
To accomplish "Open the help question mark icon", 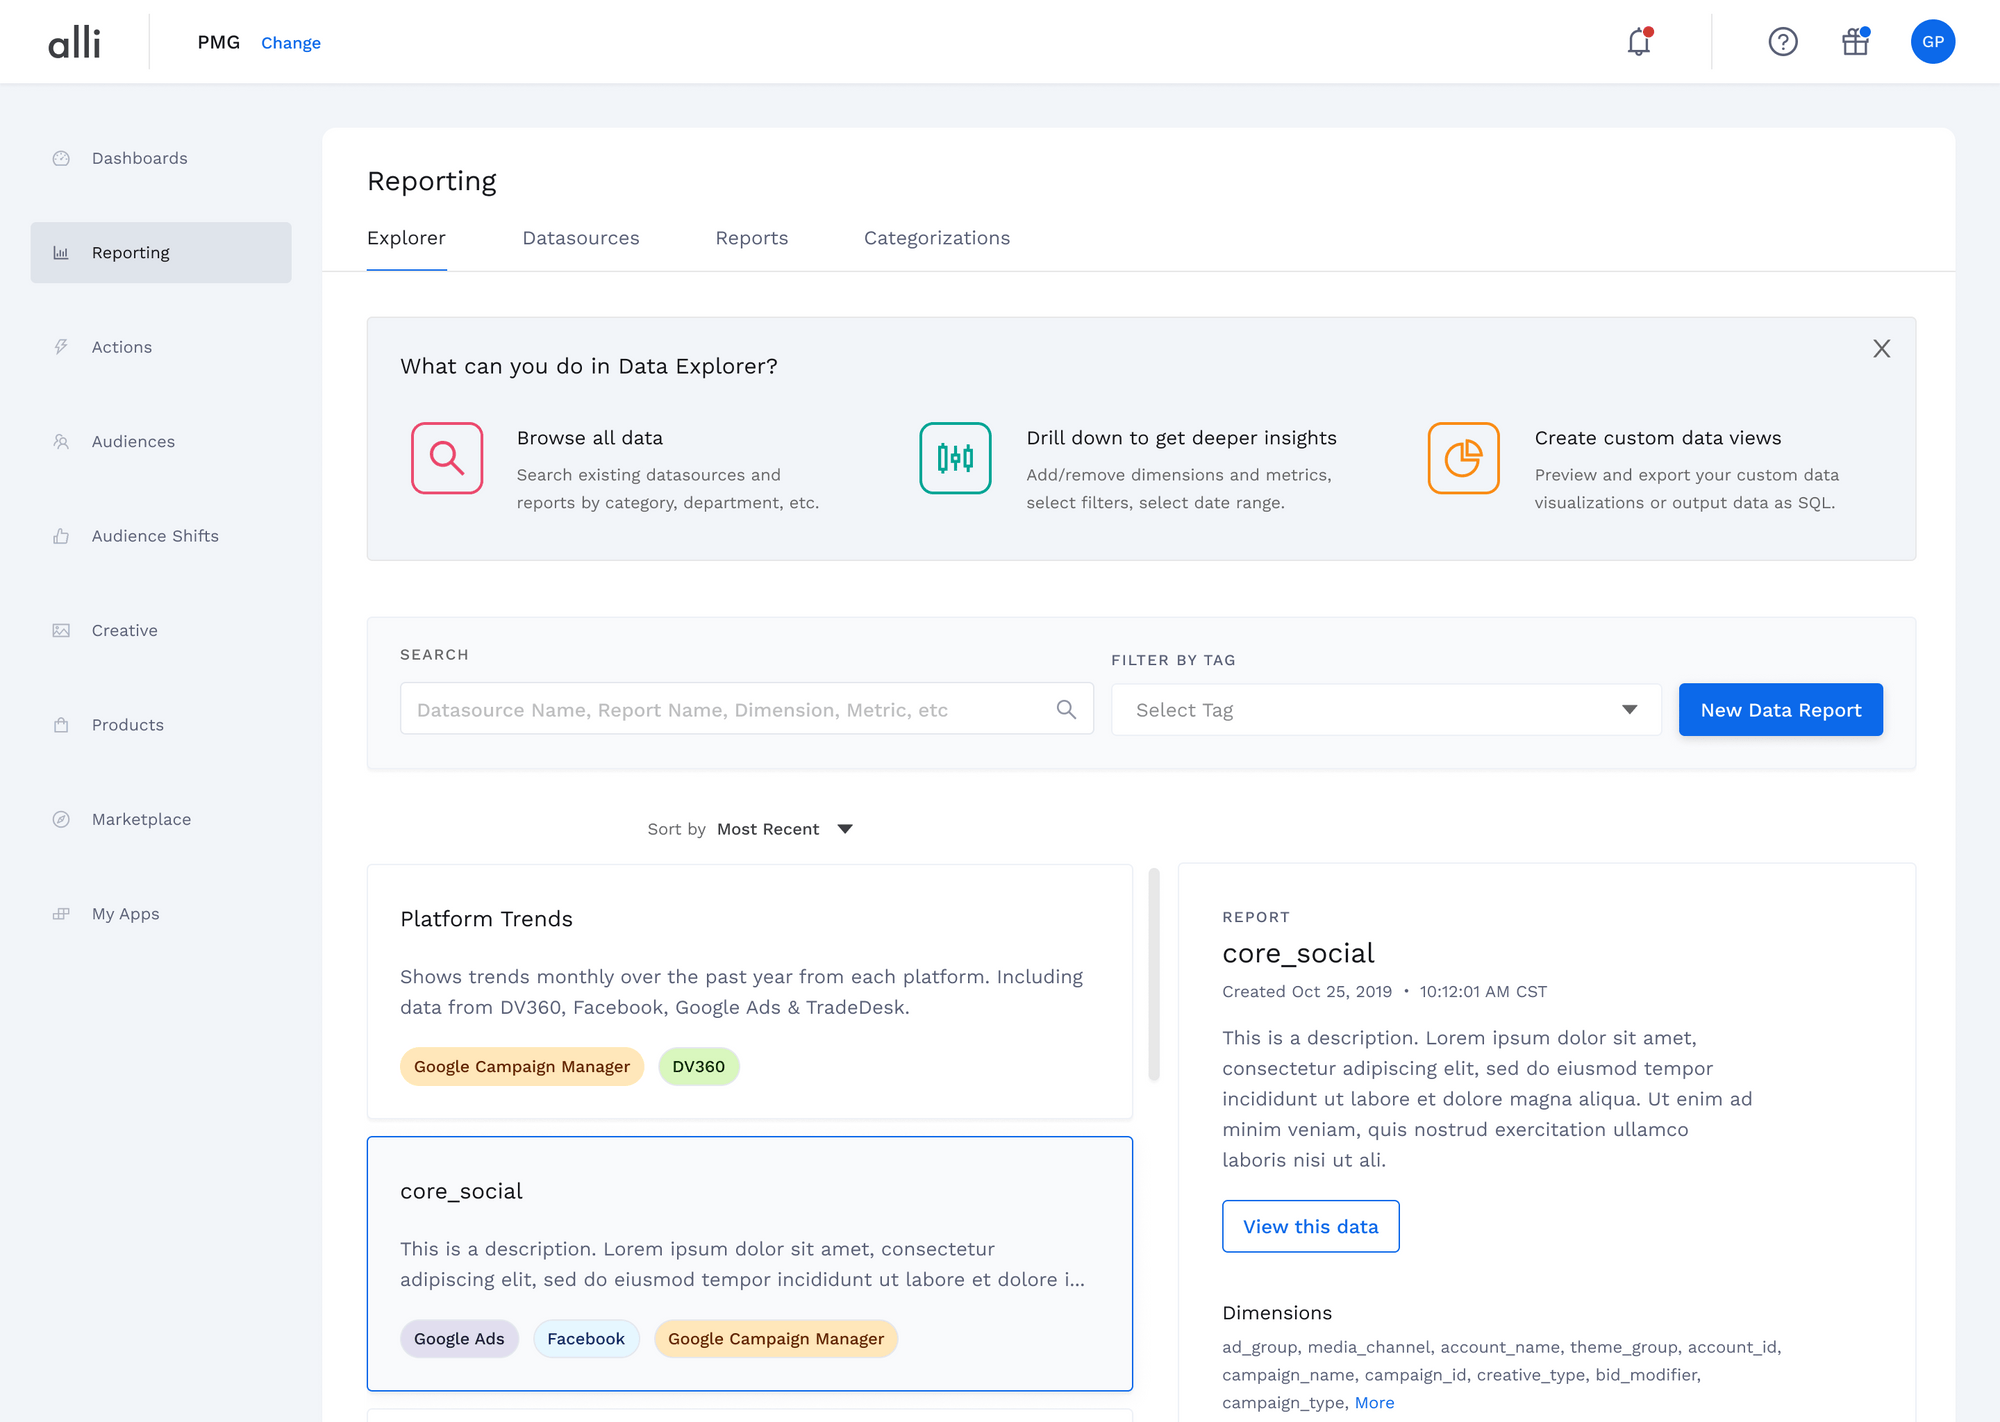I will pos(1783,42).
